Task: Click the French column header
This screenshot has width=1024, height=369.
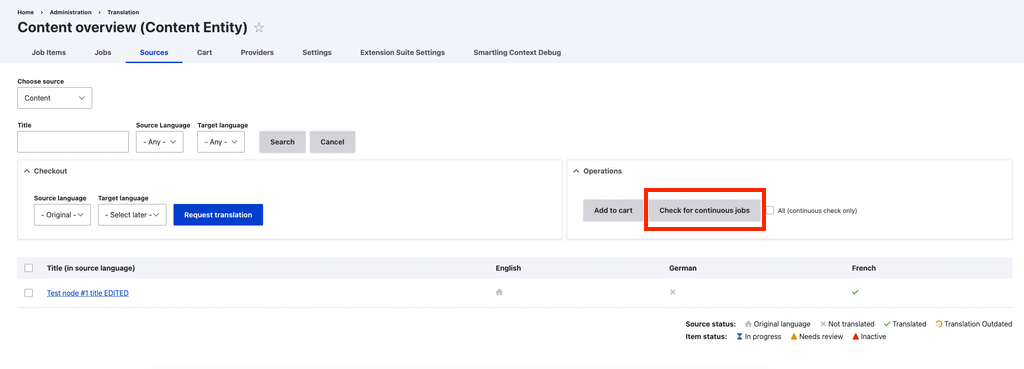Action: [863, 268]
